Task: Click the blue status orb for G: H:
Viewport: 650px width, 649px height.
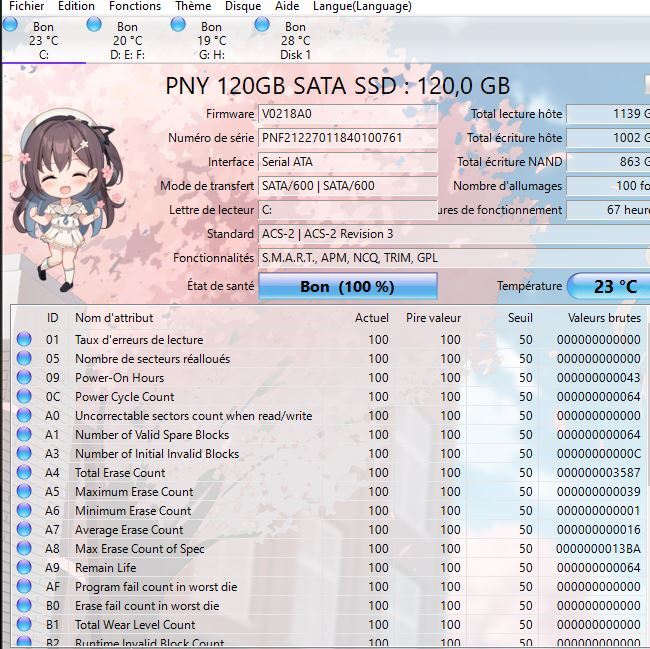Action: [x=178, y=24]
